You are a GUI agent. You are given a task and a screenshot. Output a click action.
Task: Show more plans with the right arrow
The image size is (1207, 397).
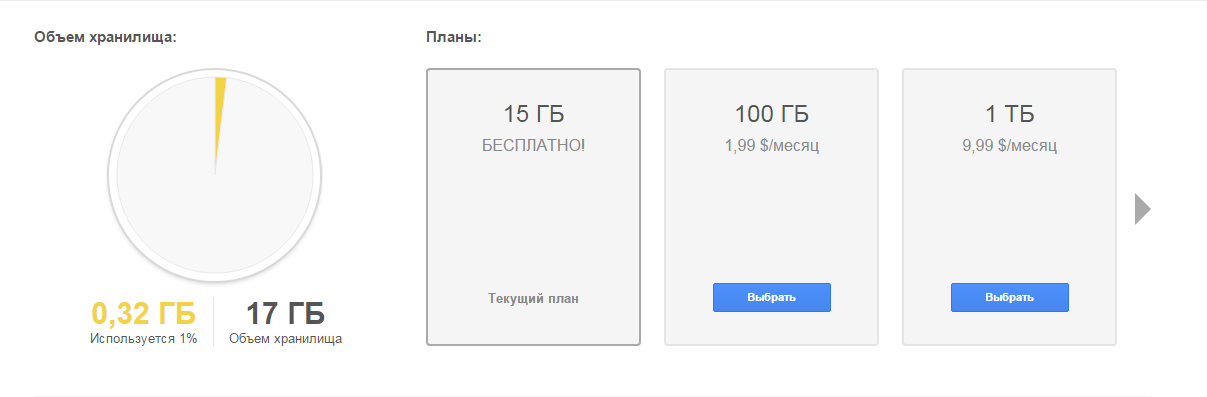pos(1143,209)
